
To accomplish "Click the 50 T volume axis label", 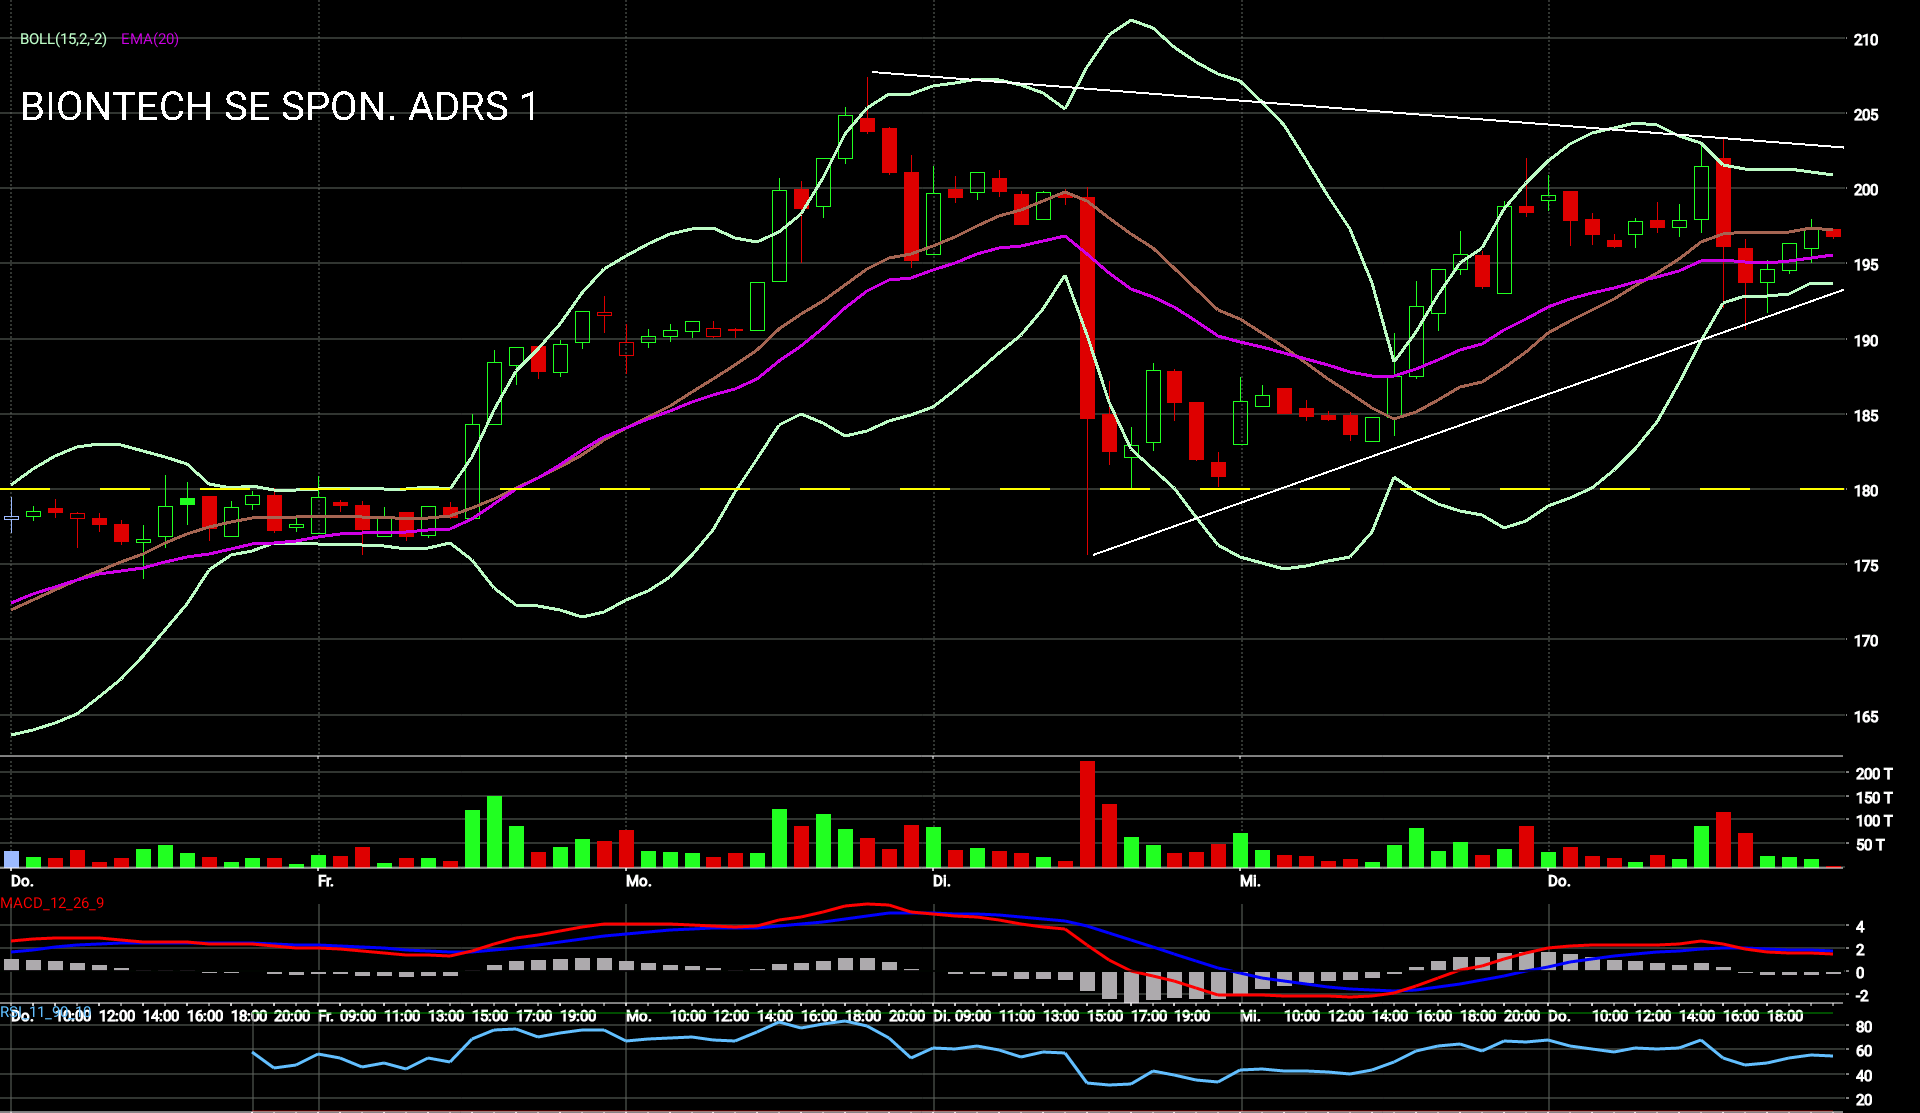I will pyautogui.click(x=1870, y=845).
